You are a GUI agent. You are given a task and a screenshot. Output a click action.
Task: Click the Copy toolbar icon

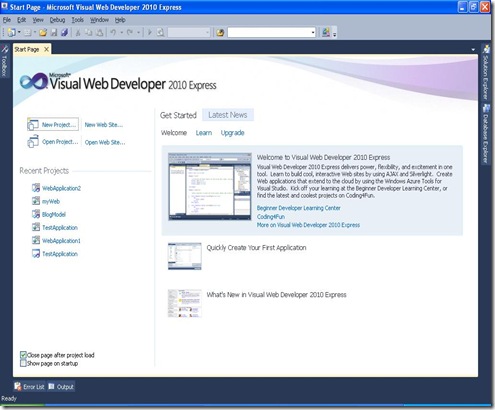(x=89, y=32)
